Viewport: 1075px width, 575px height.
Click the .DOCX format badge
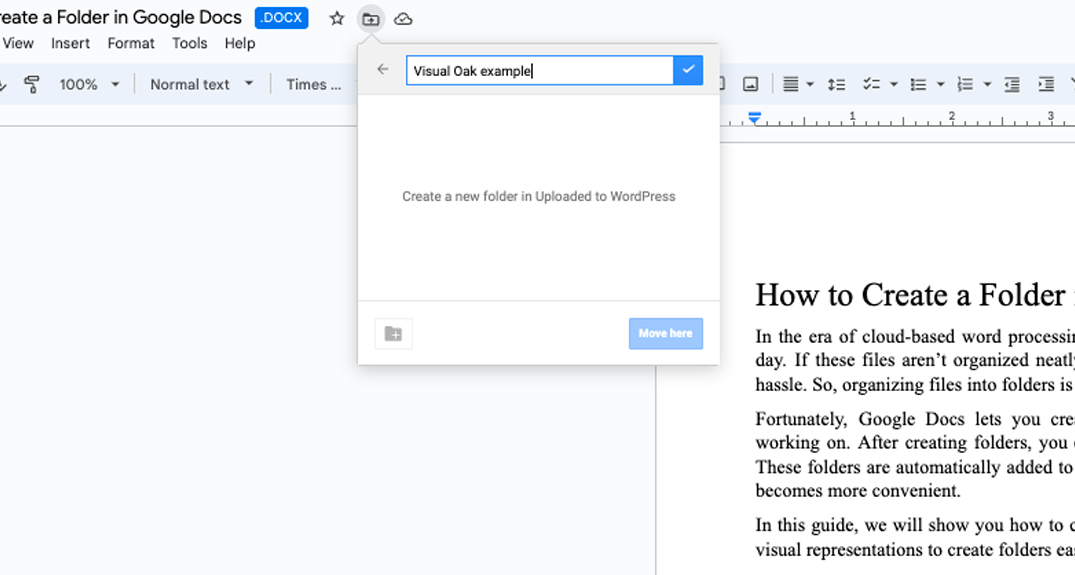tap(281, 18)
